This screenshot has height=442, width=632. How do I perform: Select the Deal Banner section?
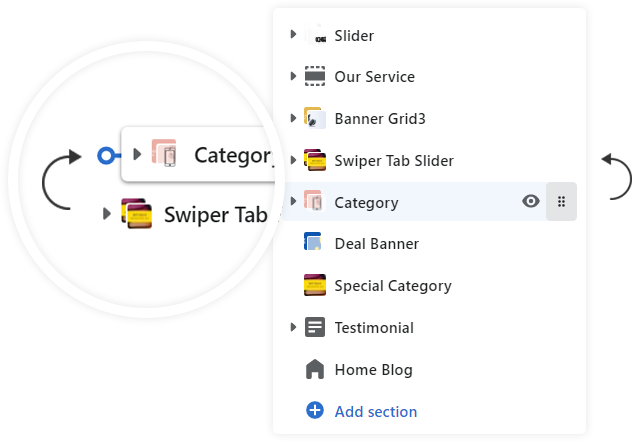376,243
